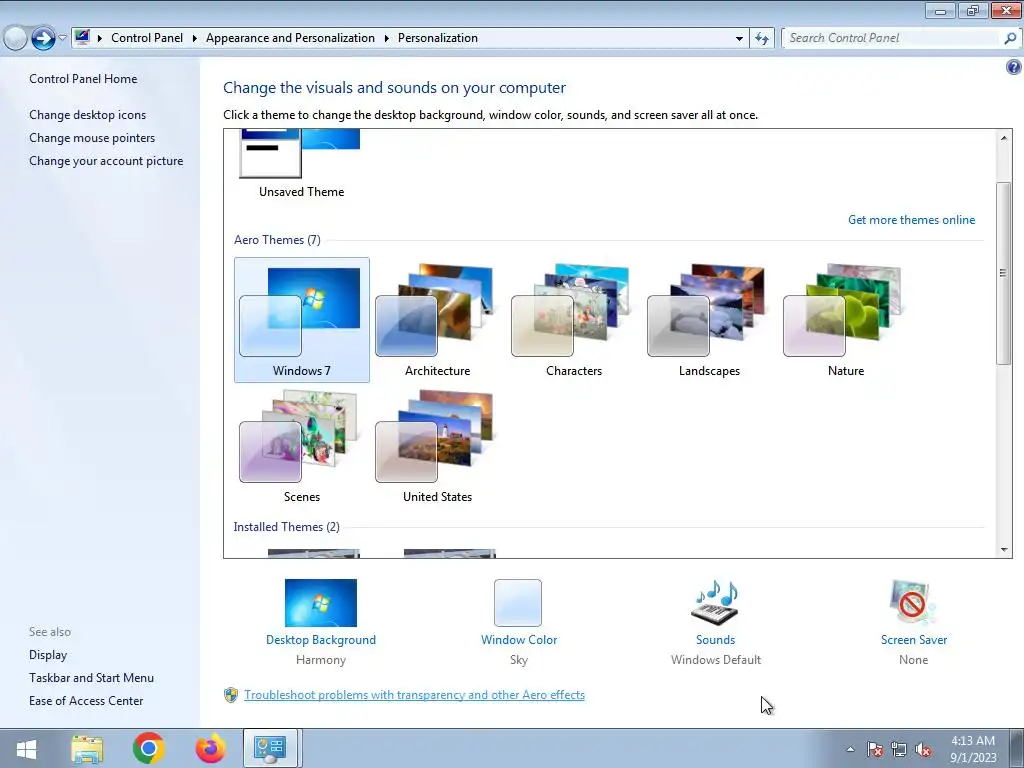Open Change your account picture

coord(106,161)
